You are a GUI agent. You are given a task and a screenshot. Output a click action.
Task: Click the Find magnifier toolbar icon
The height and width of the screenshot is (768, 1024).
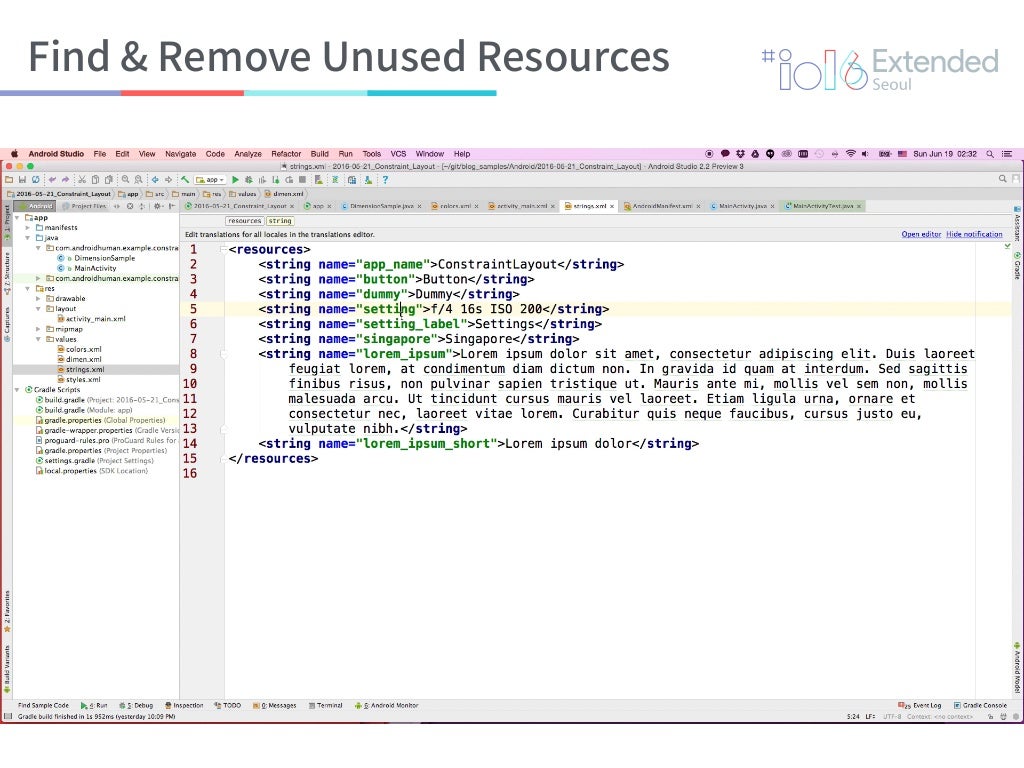pos(125,180)
